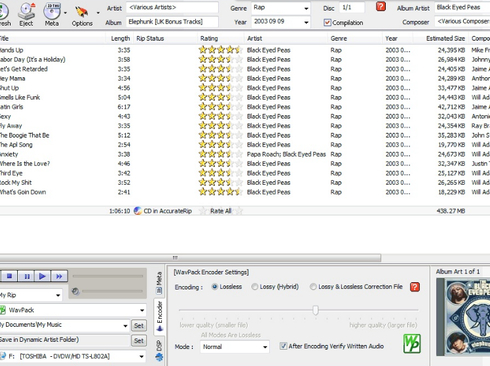Click the WavPack logo icon
Image resolution: width=490 pixels, height=366 pixels.
[412, 344]
